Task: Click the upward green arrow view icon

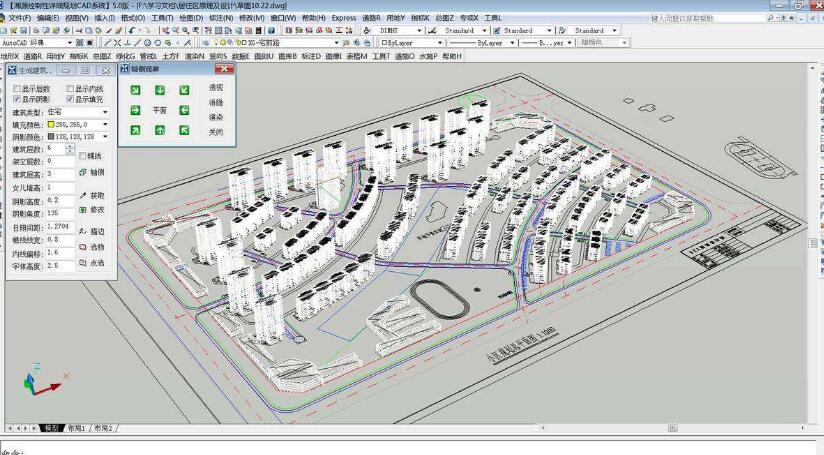Action: pos(160,130)
